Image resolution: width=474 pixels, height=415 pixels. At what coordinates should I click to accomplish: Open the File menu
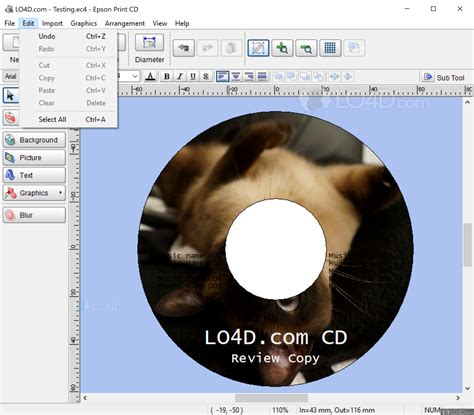click(9, 23)
